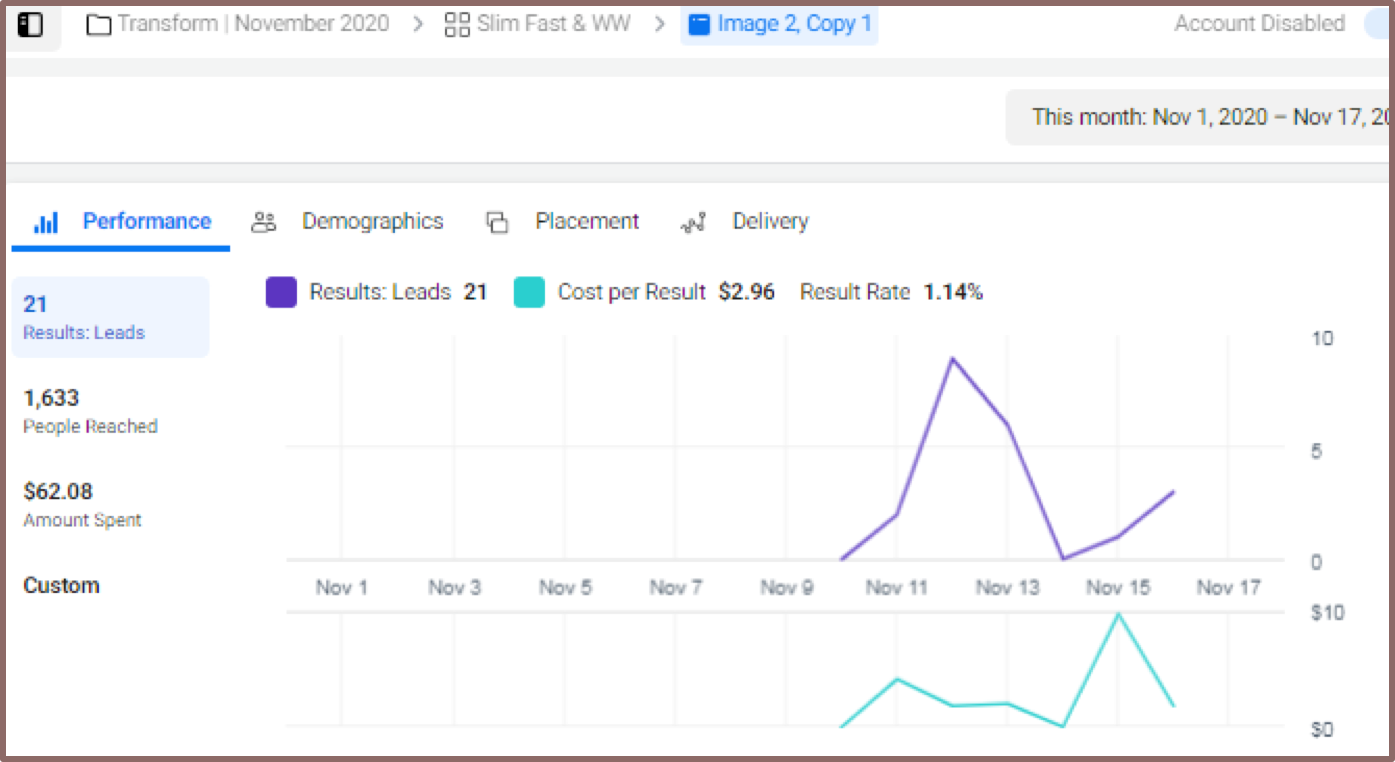Click the purple leads line peak
Image resolution: width=1395 pixels, height=762 pixels.
[952, 358]
